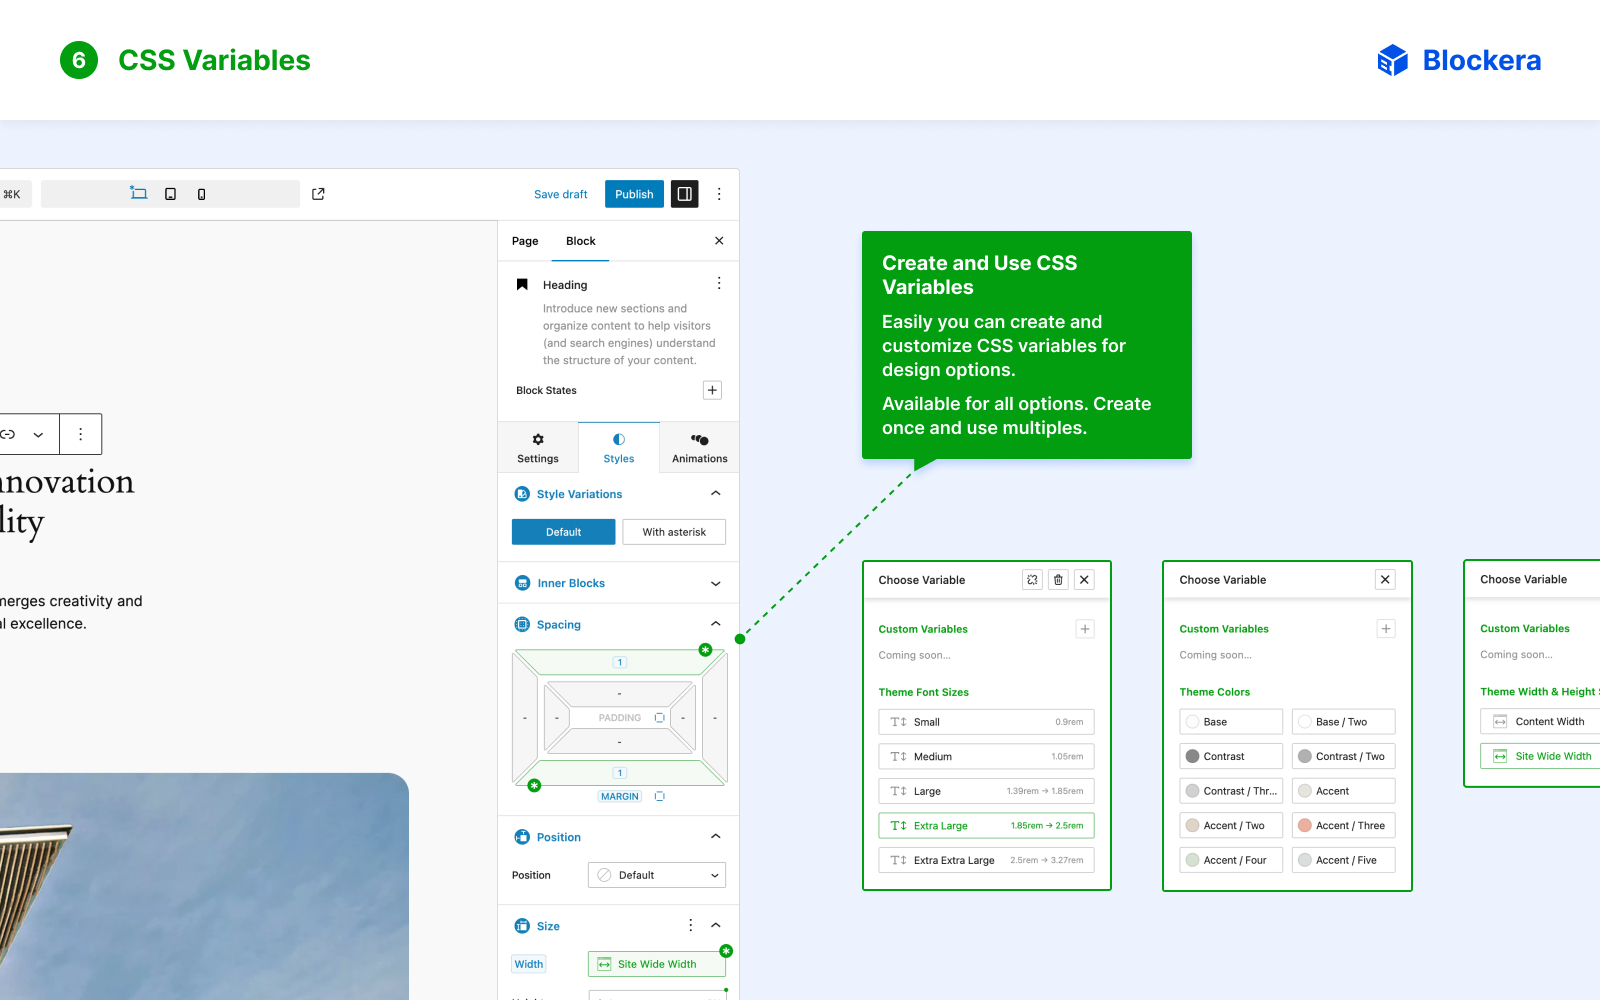Choose the Large font size variable

986,791
